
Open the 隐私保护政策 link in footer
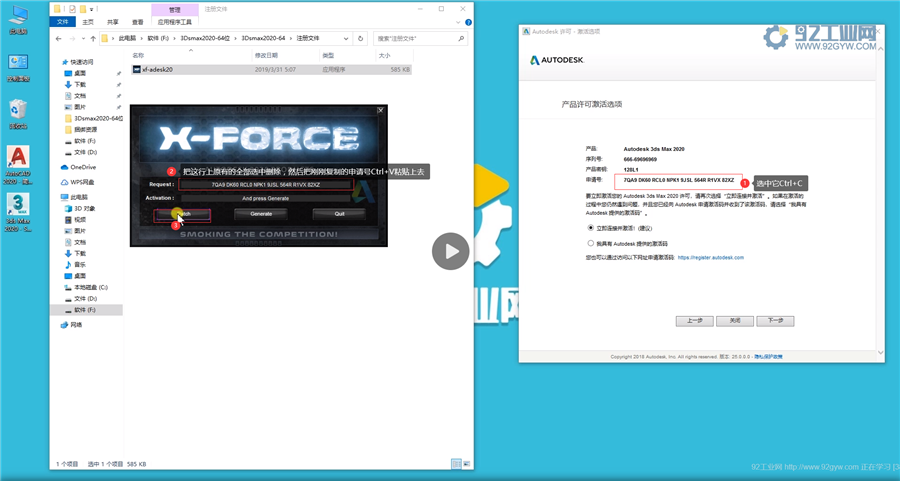769,356
